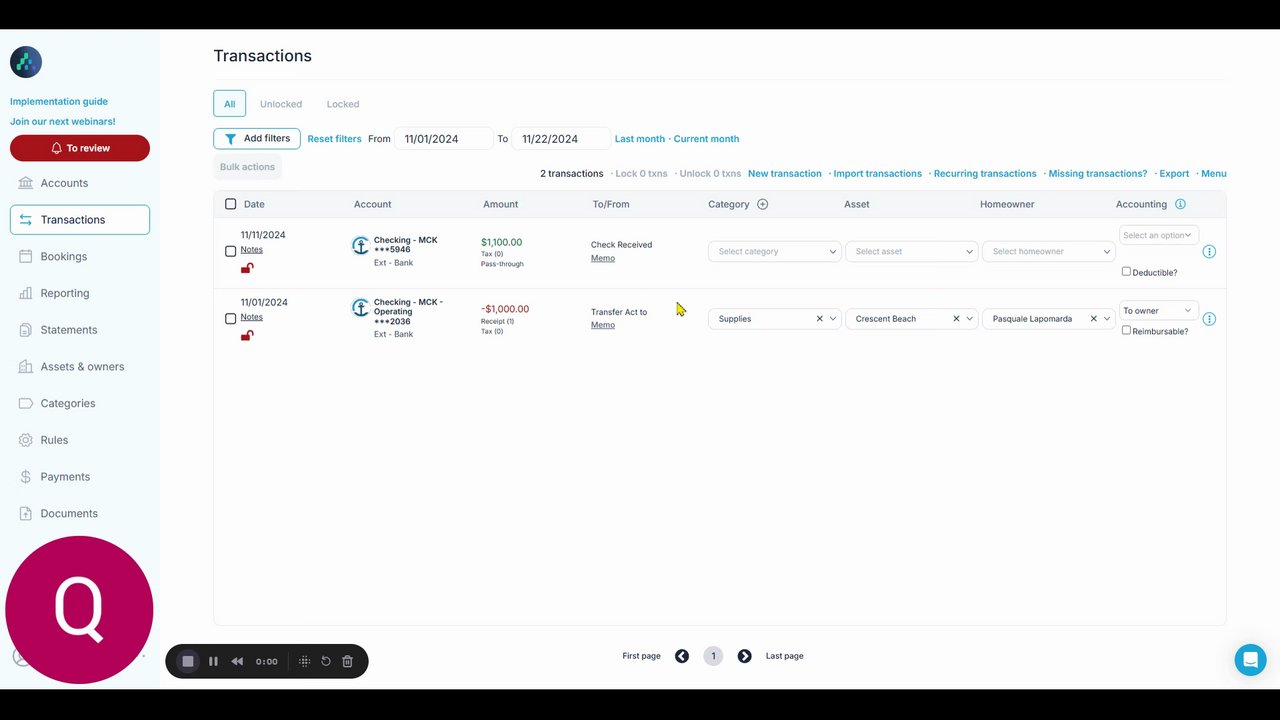1280x720 pixels.
Task: Open the Select asset dropdown
Action: [912, 252]
